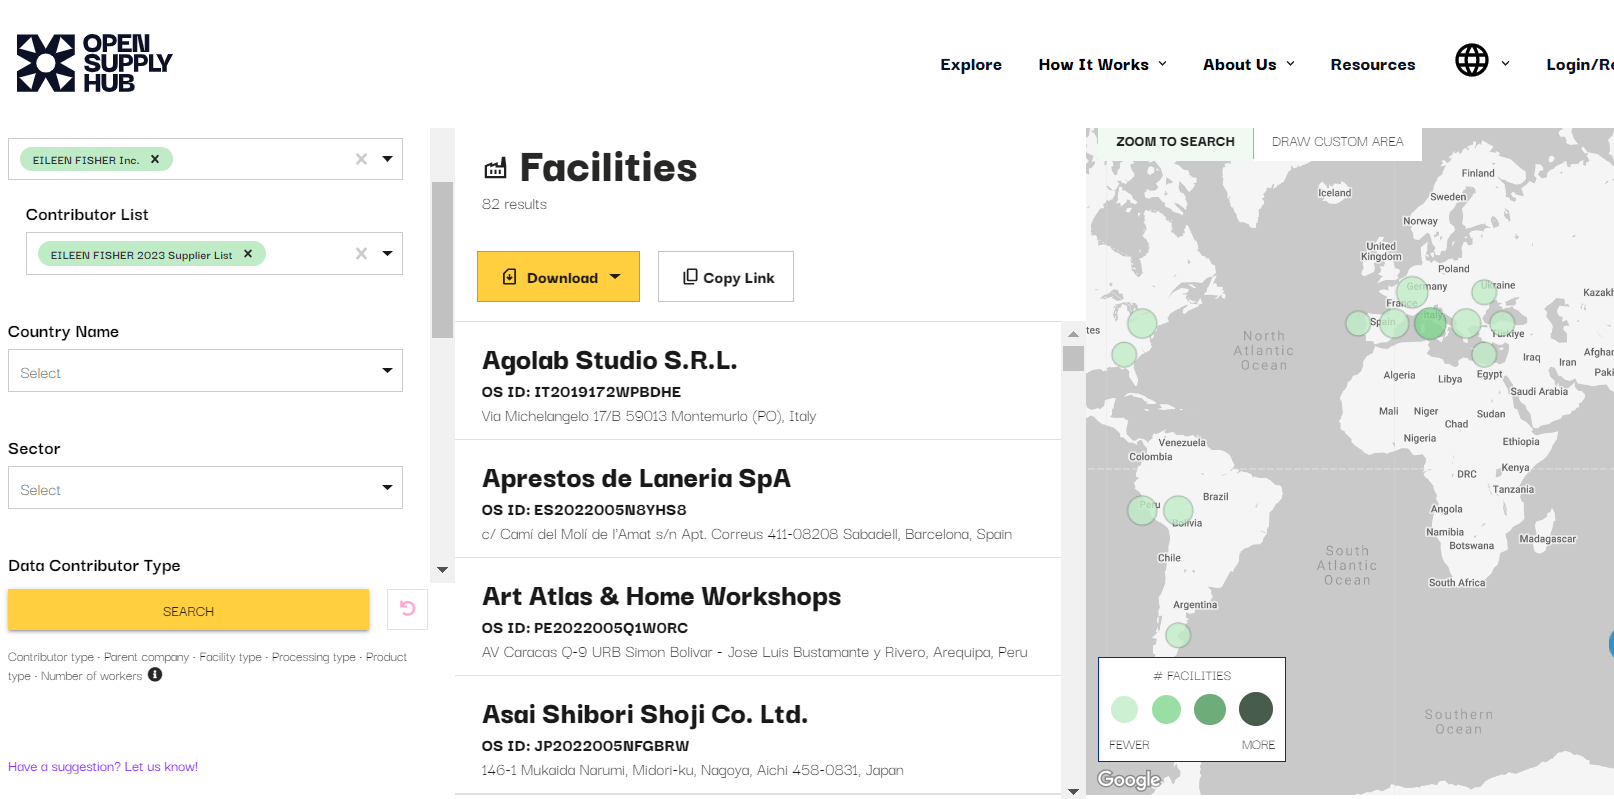Open Agolab Studio S.R.L. facility
The height and width of the screenshot is (799, 1614).
(609, 361)
